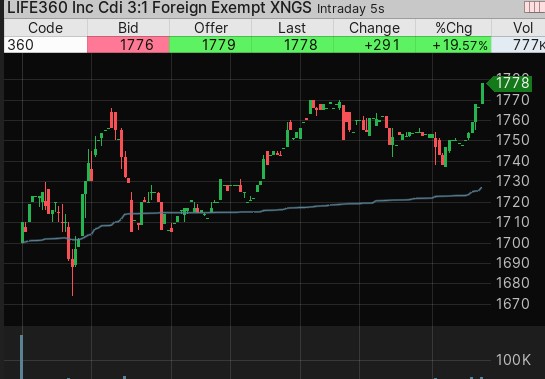The height and width of the screenshot is (379, 545).
Task: Click the latest green candle at chart right
Action: coord(482,93)
